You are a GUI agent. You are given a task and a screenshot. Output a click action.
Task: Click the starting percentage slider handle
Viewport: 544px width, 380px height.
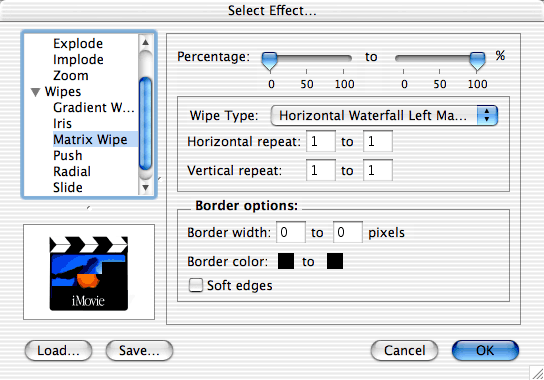pyautogui.click(x=270, y=61)
